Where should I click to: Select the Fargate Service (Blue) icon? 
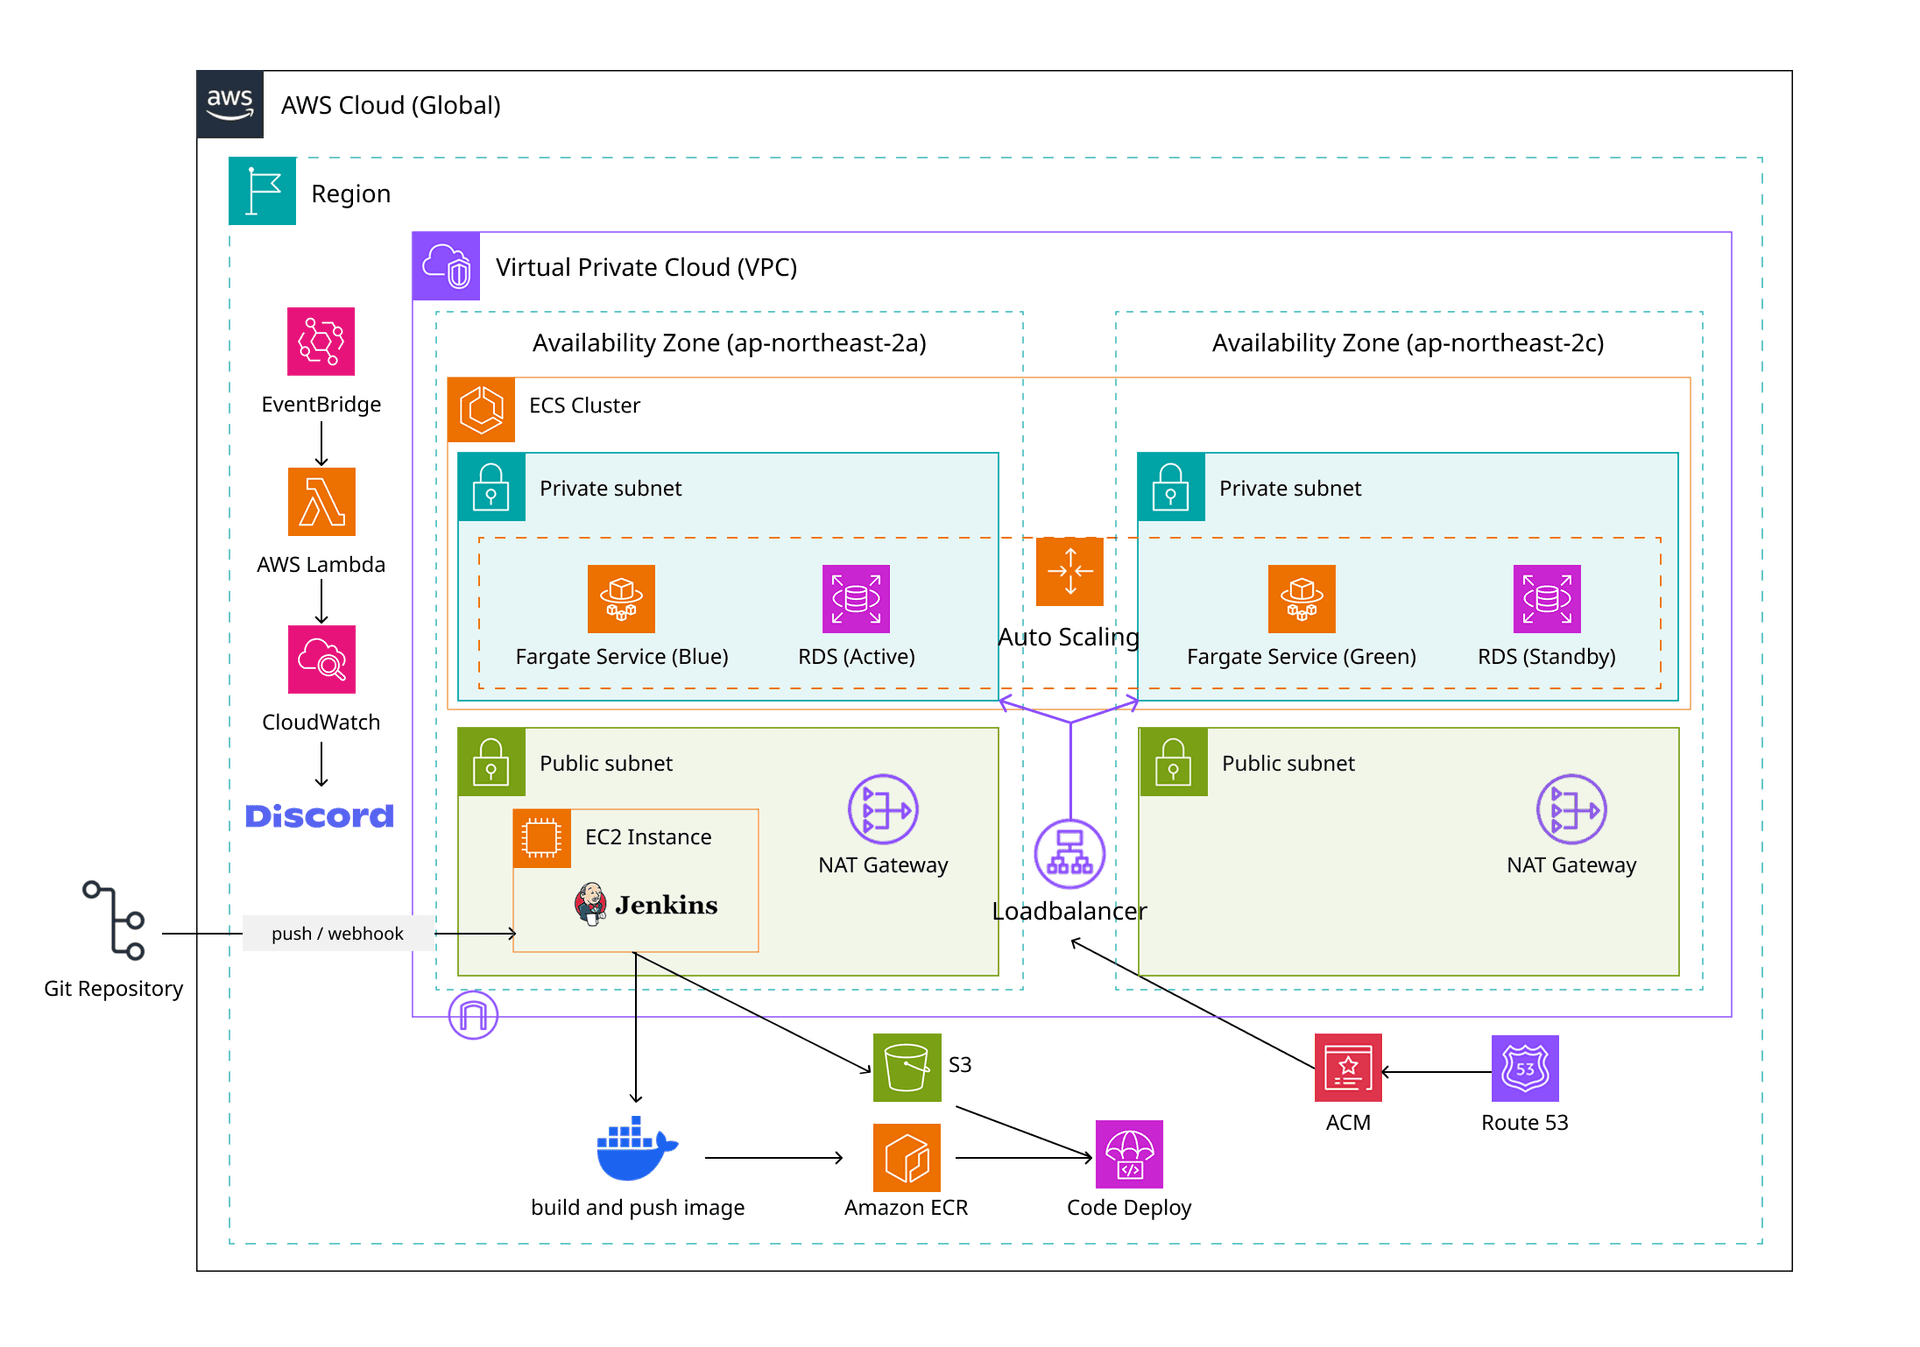(621, 599)
